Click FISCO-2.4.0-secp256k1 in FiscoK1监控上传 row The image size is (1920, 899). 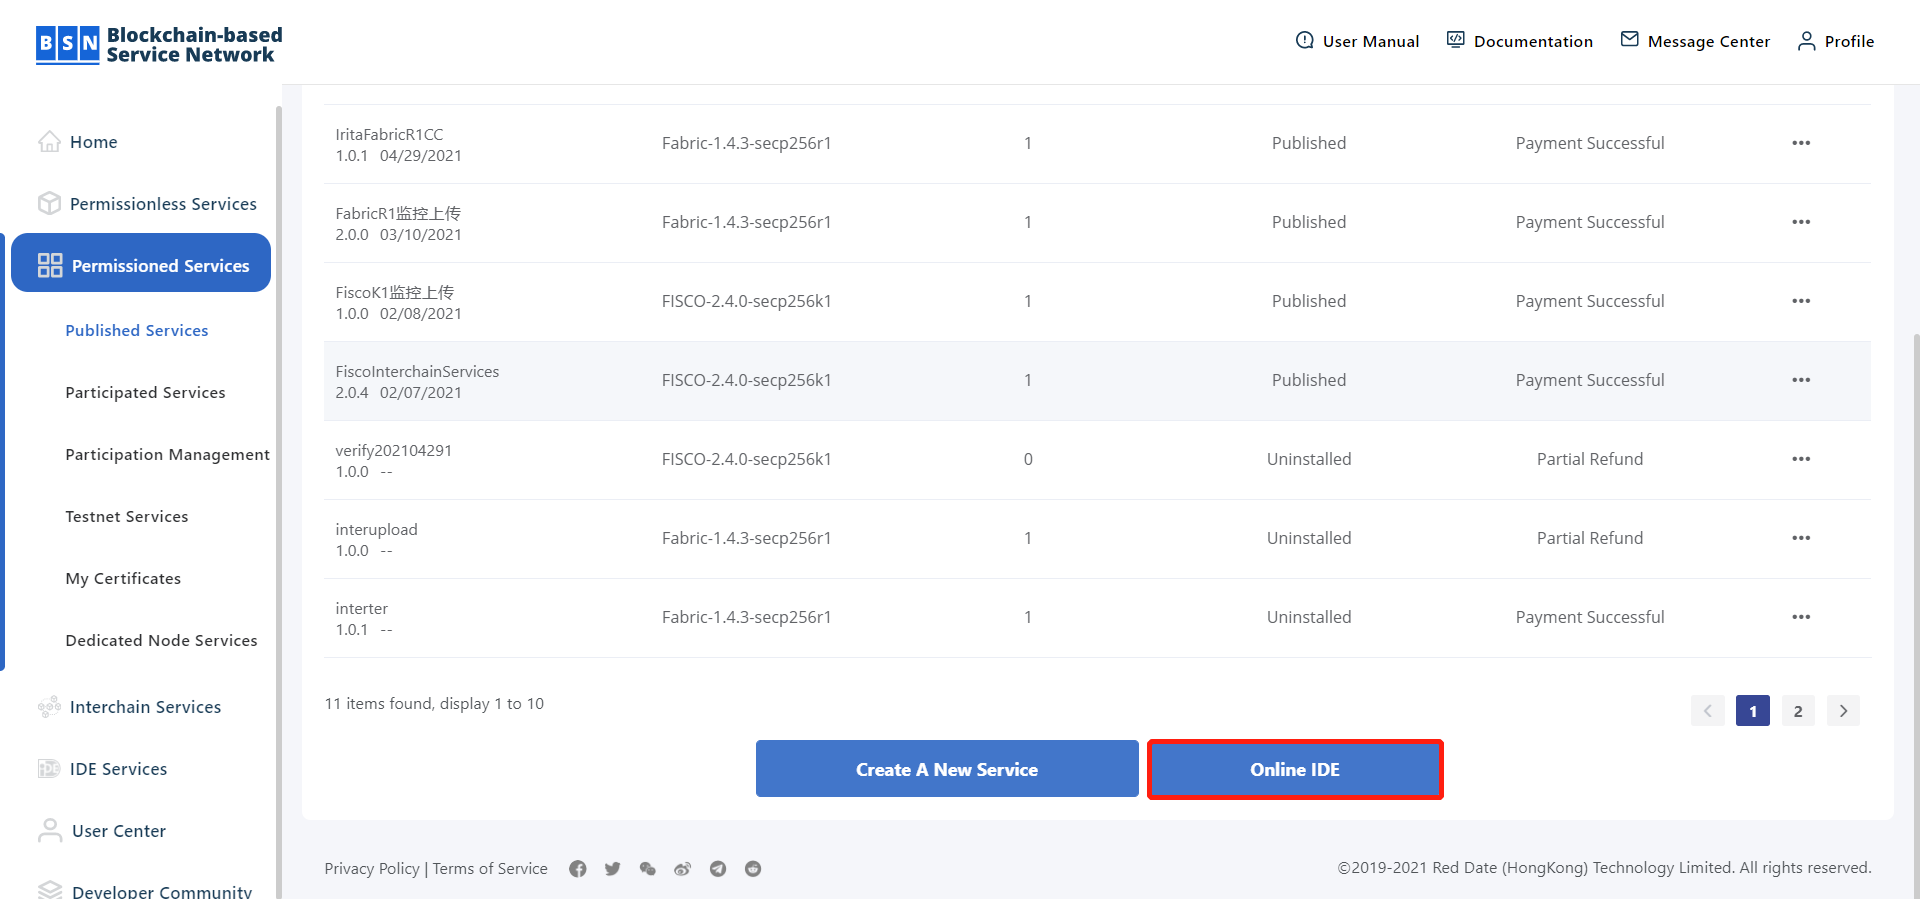tap(746, 301)
